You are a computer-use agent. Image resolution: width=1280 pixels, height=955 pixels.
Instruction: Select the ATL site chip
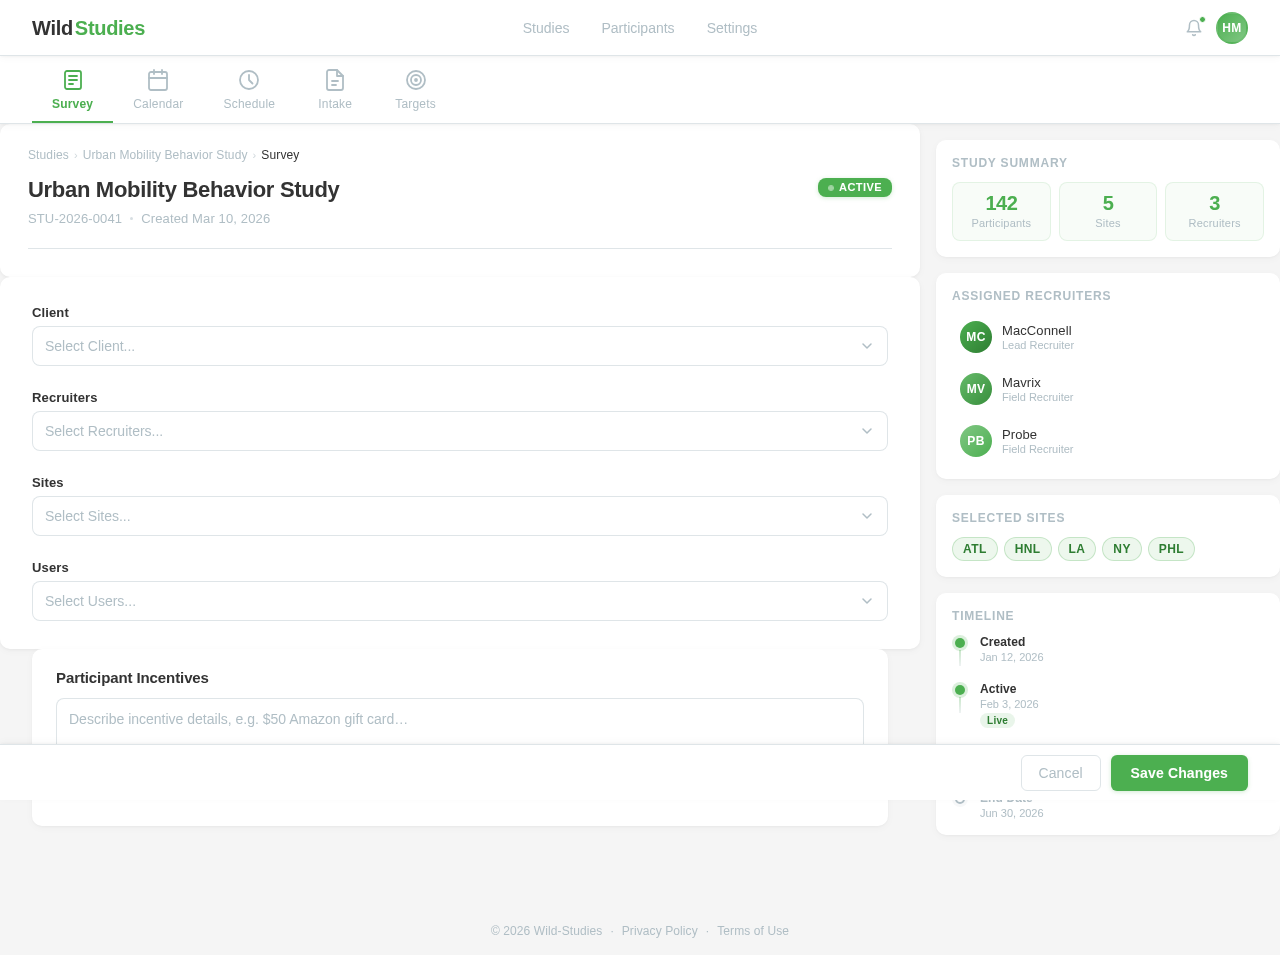click(974, 548)
